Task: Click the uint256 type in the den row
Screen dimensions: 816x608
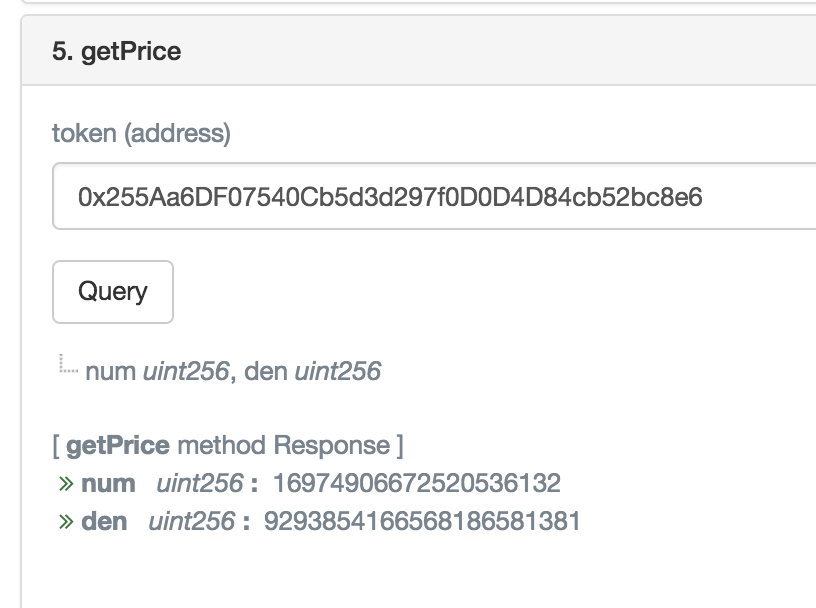Action: tap(191, 522)
